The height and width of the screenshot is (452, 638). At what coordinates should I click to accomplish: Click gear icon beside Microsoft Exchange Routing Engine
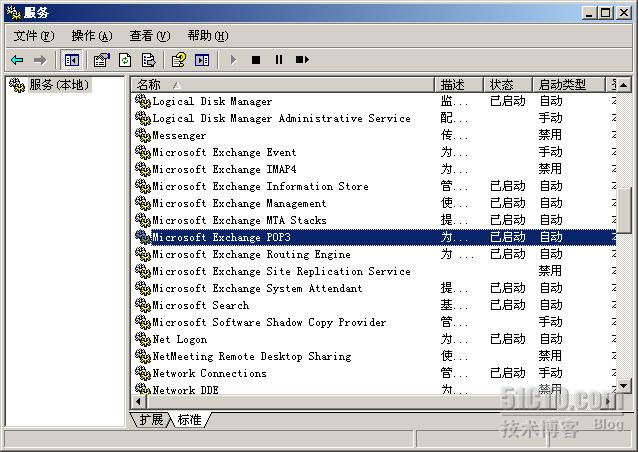click(x=143, y=254)
